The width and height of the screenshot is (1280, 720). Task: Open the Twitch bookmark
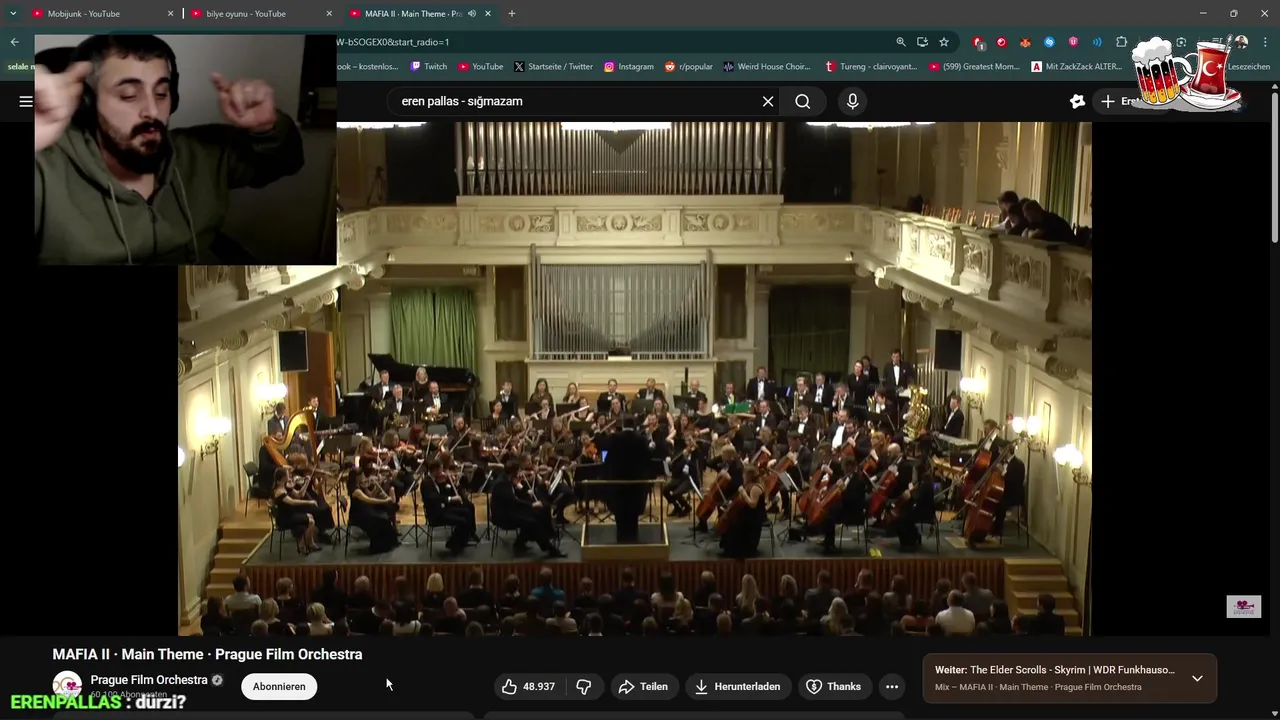pos(429,67)
